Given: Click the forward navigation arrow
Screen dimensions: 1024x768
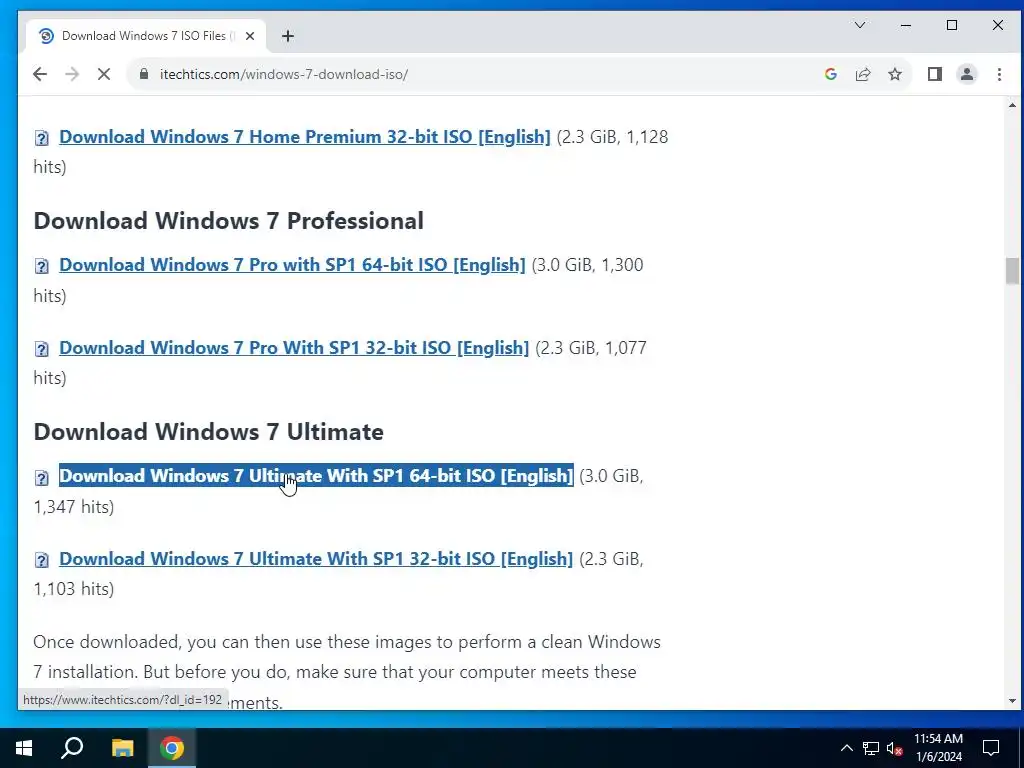Looking at the screenshot, I should click(72, 74).
